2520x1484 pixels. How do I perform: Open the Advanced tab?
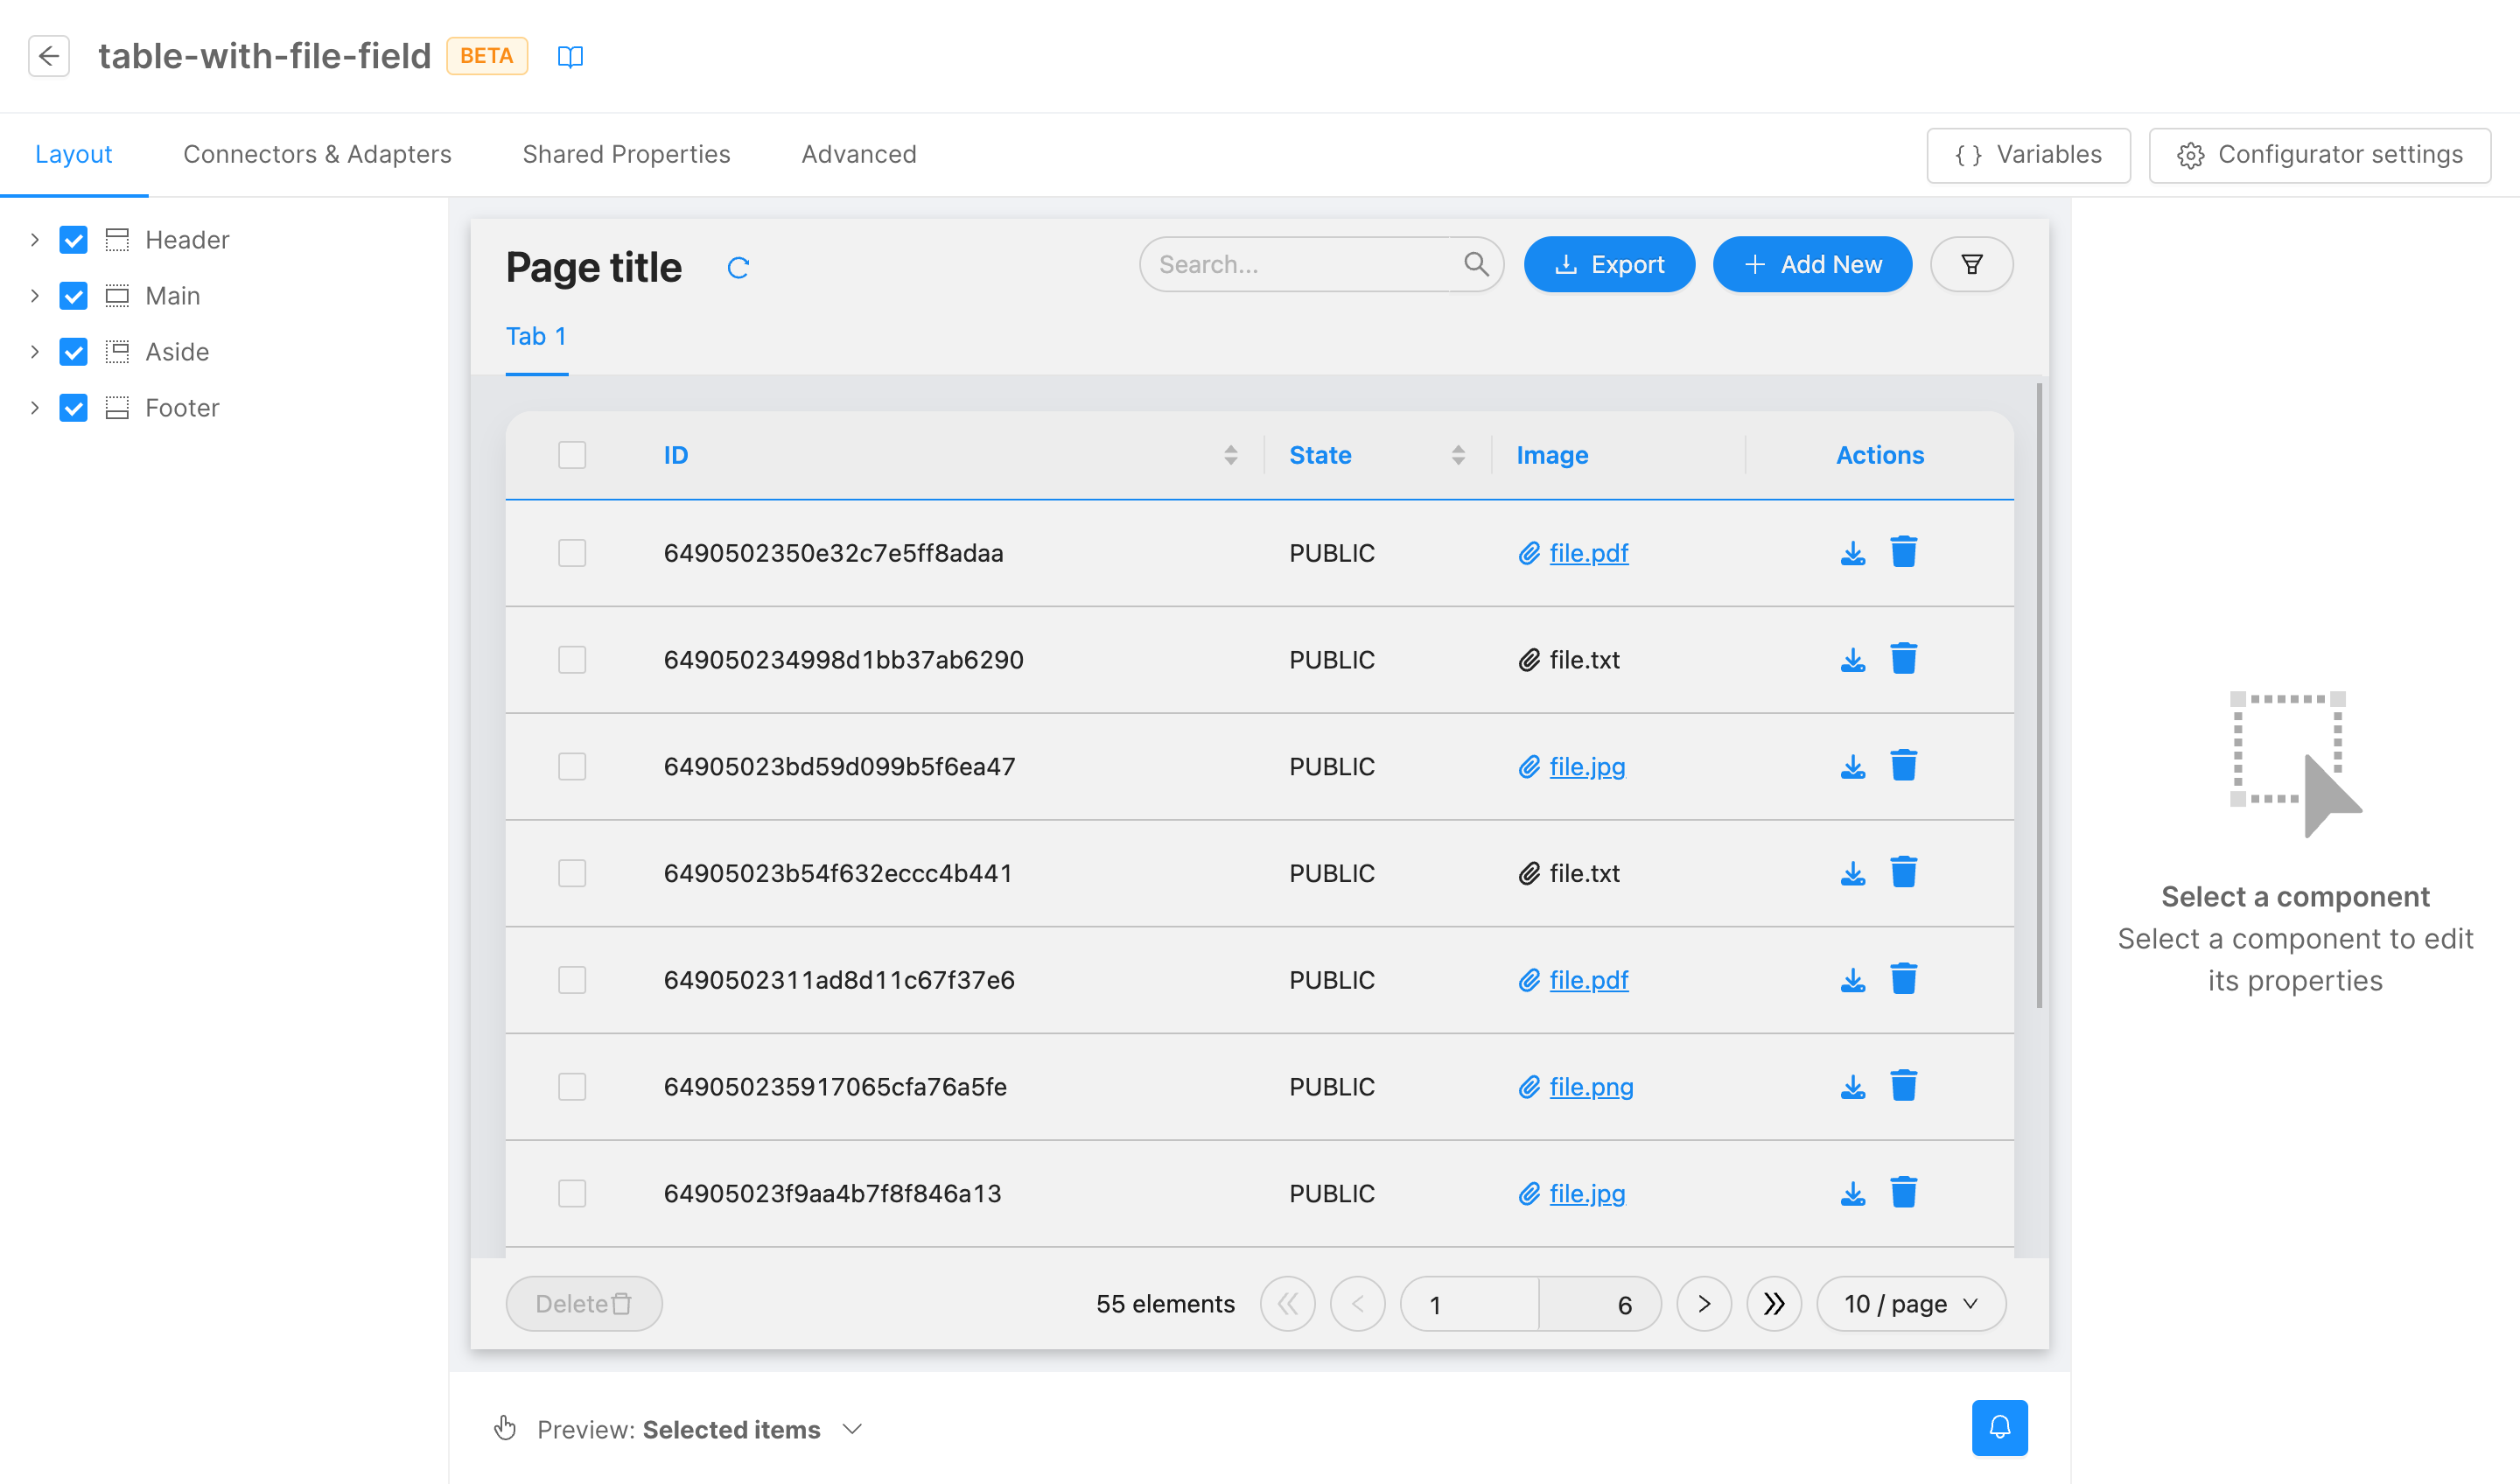pos(858,154)
